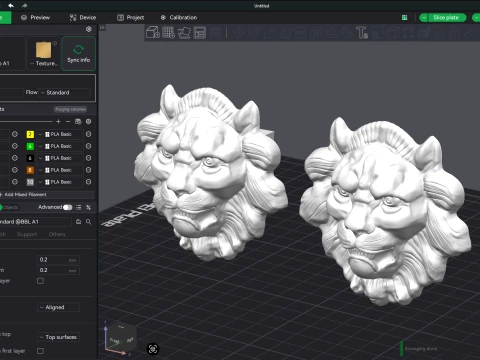Click the yellow filament 2 color swatch
Viewport: 480px width, 360px height.
[x=30, y=134]
